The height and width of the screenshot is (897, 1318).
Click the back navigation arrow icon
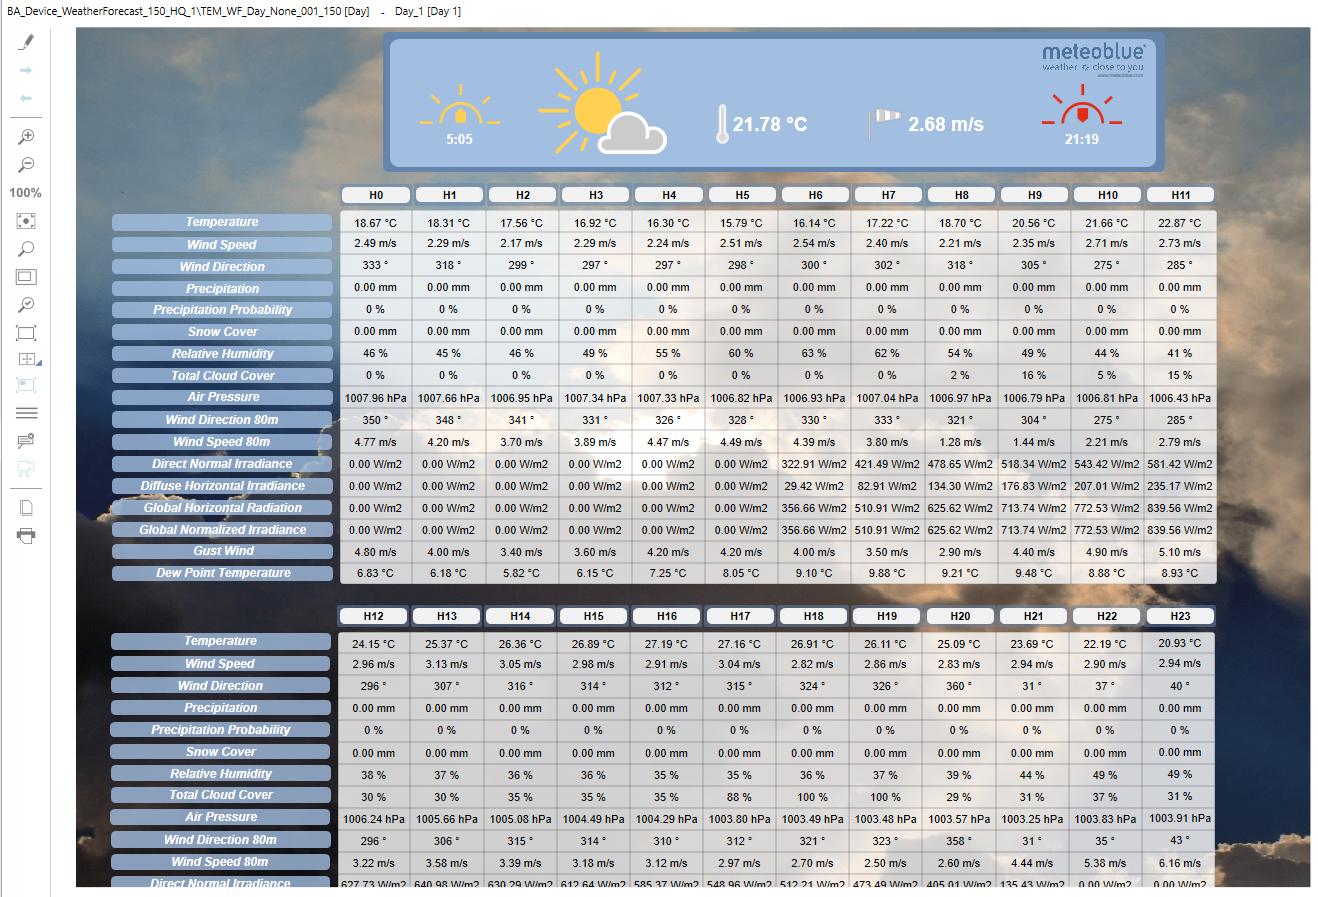[25, 98]
